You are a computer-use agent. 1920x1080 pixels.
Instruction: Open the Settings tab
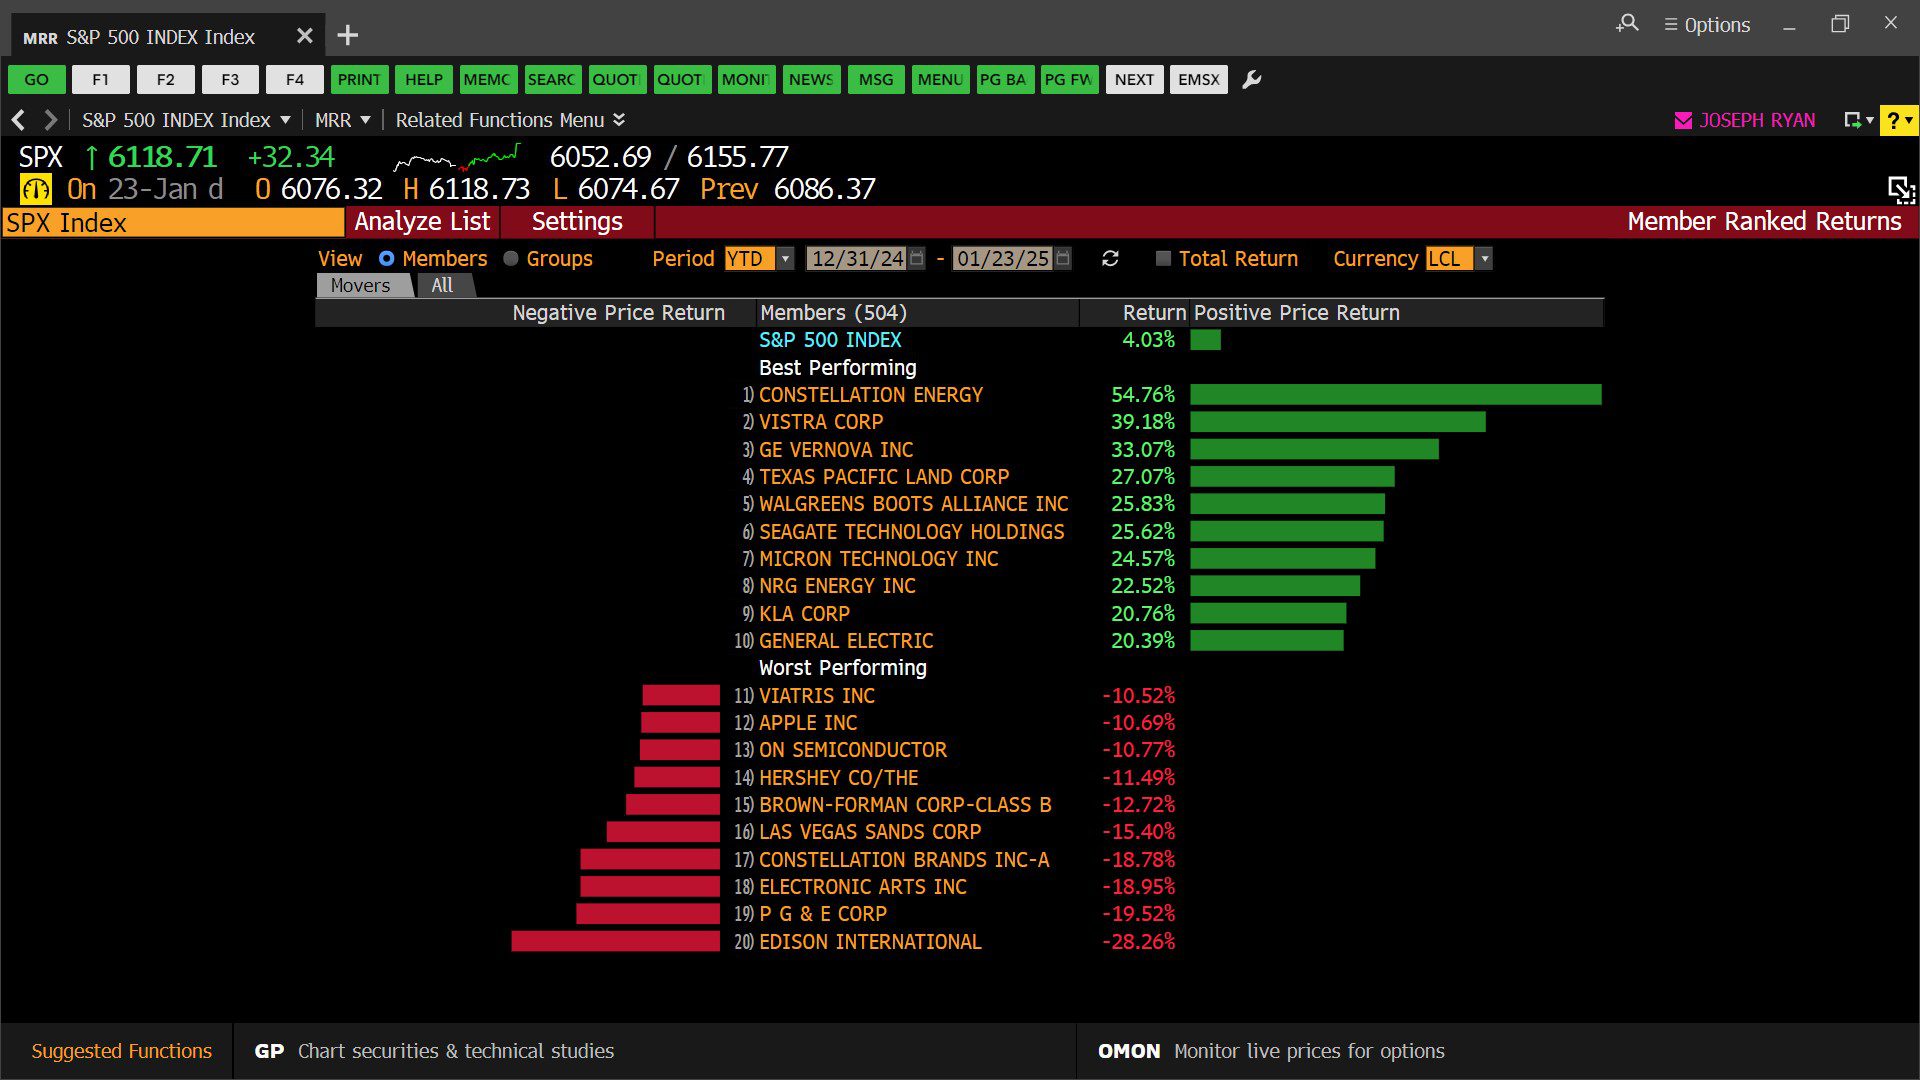(x=577, y=222)
